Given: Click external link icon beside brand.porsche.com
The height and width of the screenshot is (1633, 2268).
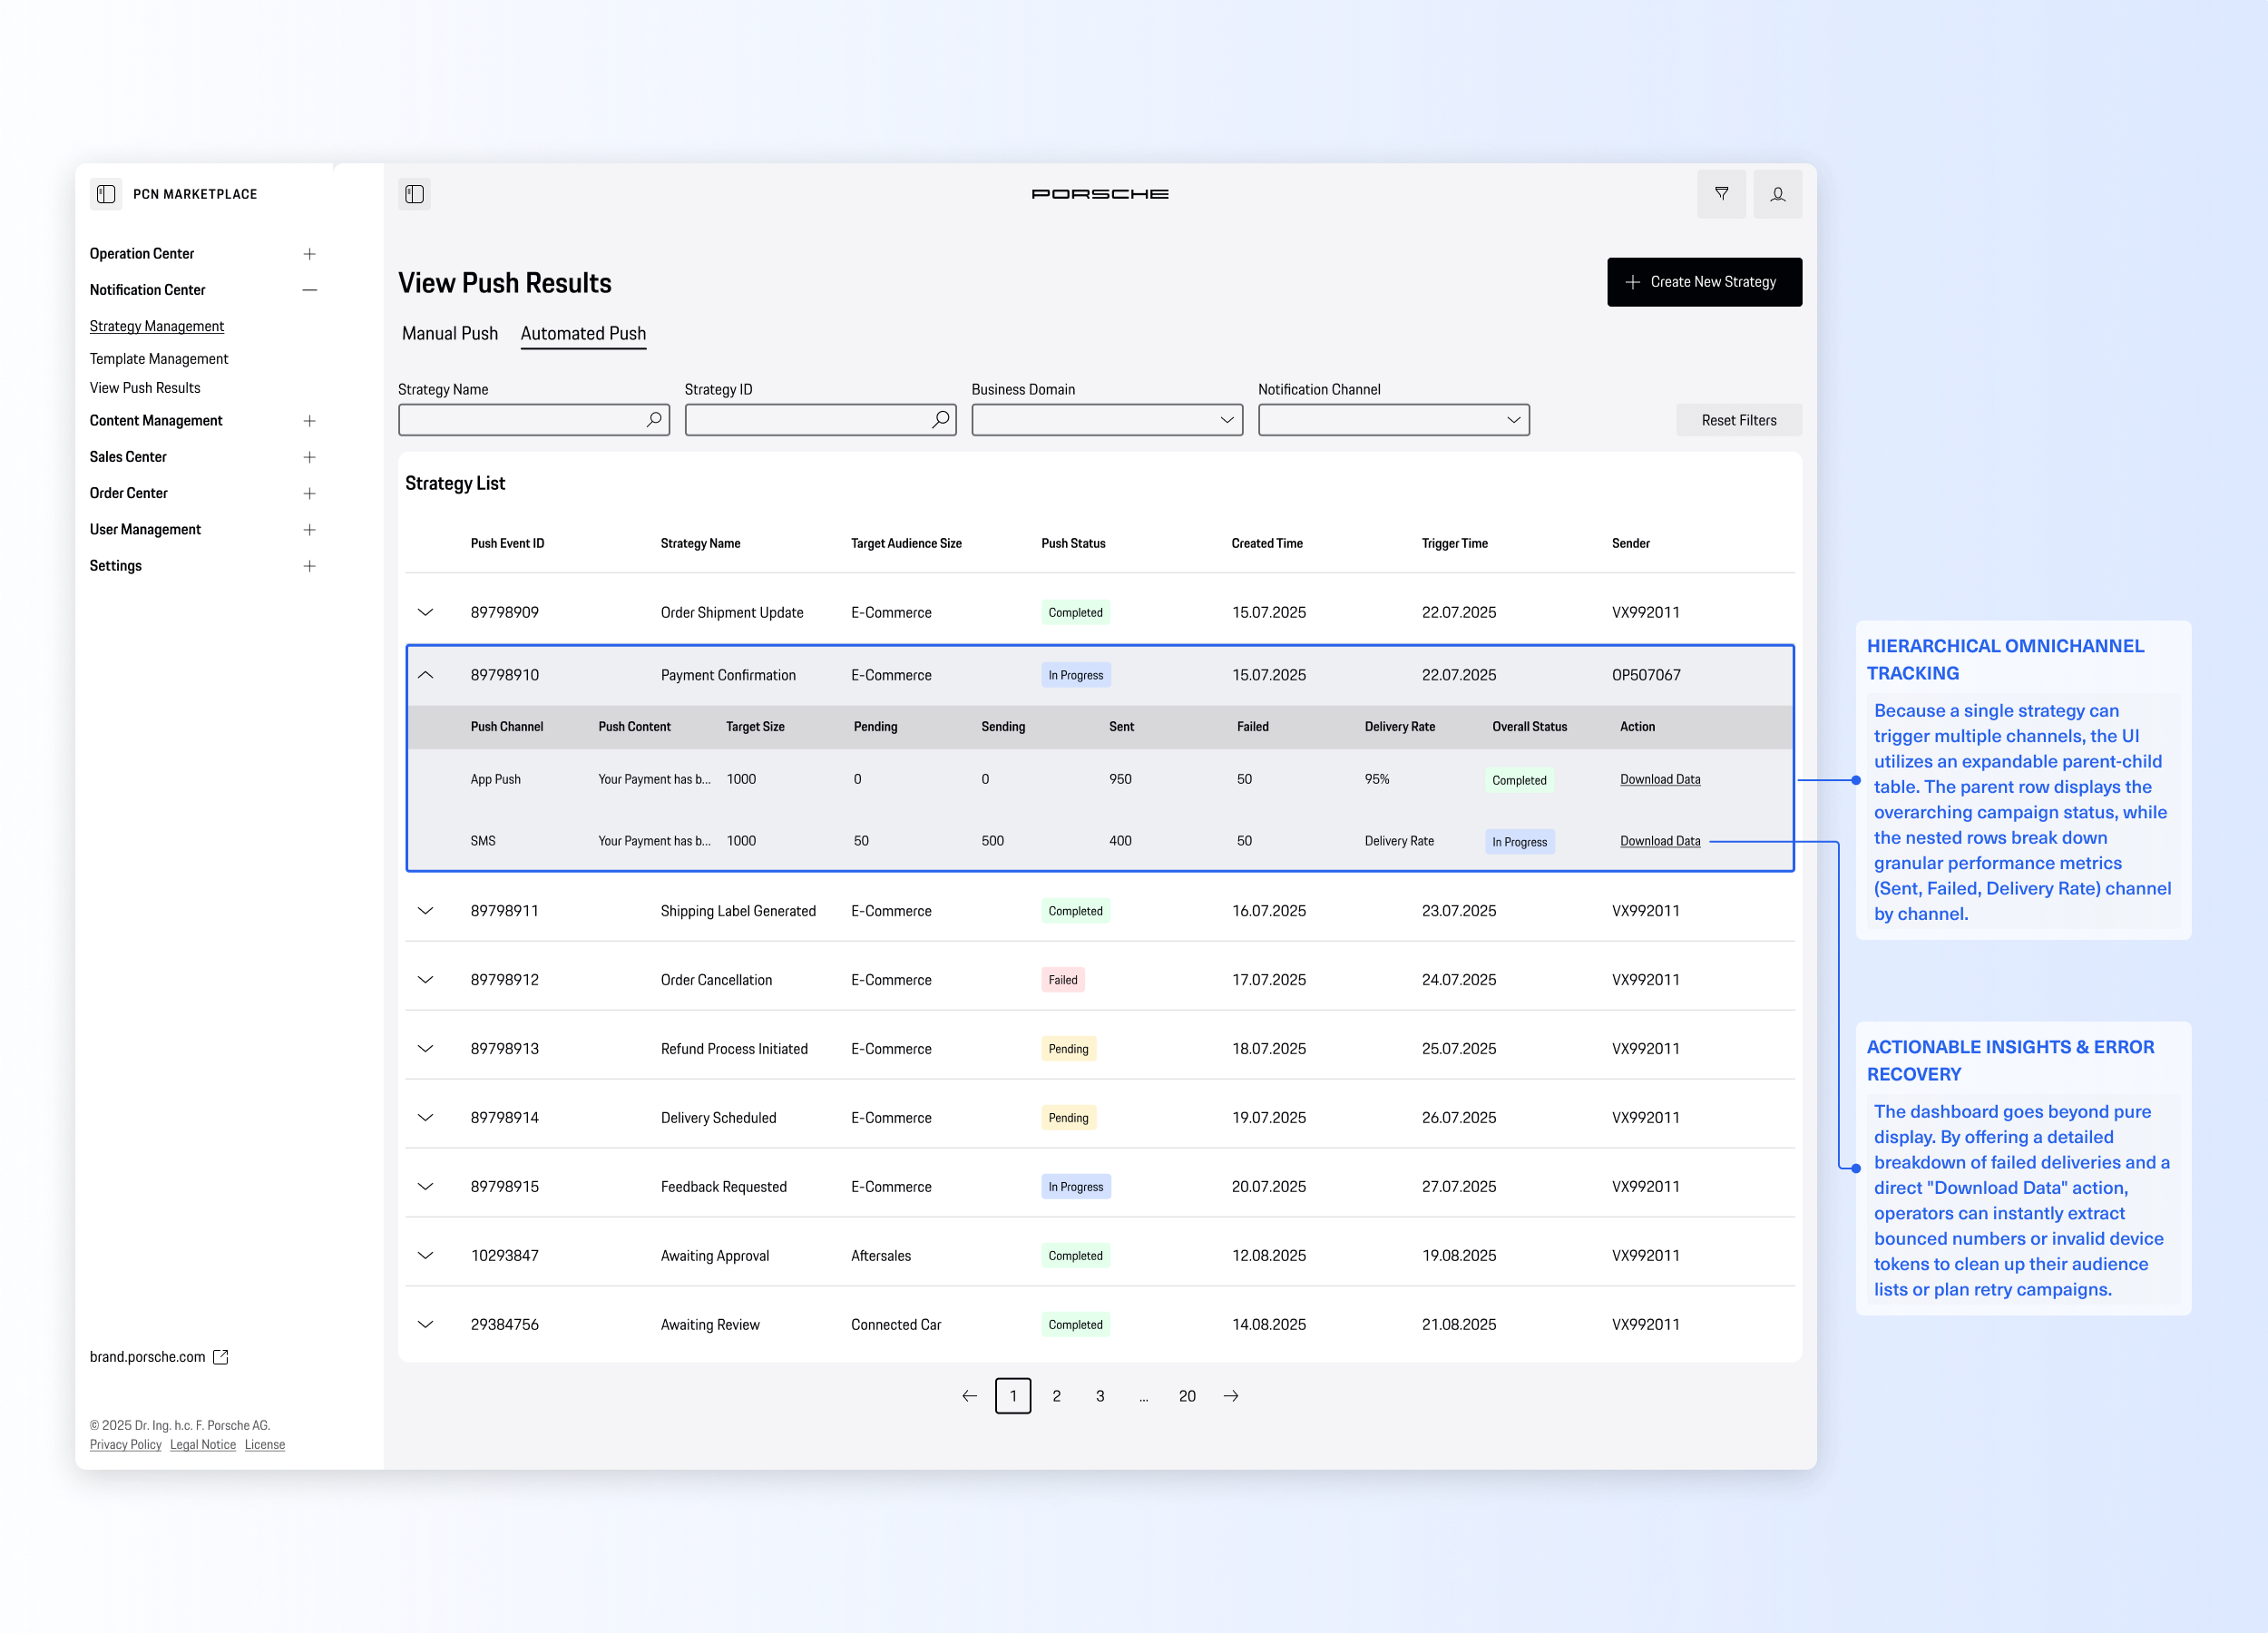Looking at the screenshot, I should click(x=221, y=1357).
